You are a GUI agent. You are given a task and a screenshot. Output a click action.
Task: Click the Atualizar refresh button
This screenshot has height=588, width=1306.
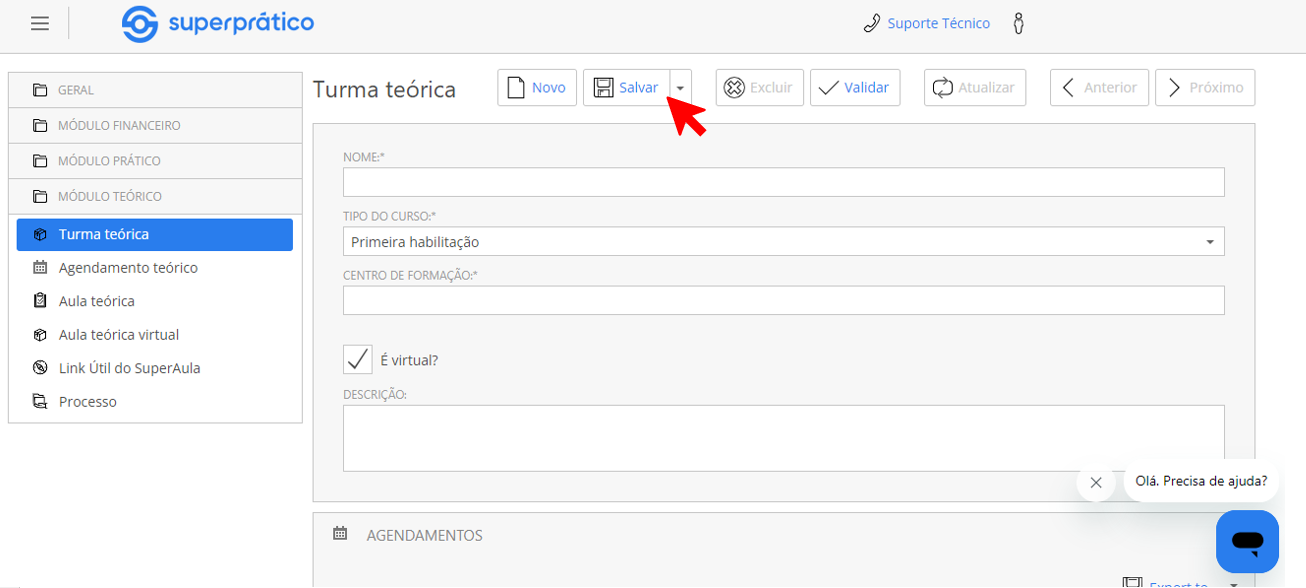(x=975, y=88)
